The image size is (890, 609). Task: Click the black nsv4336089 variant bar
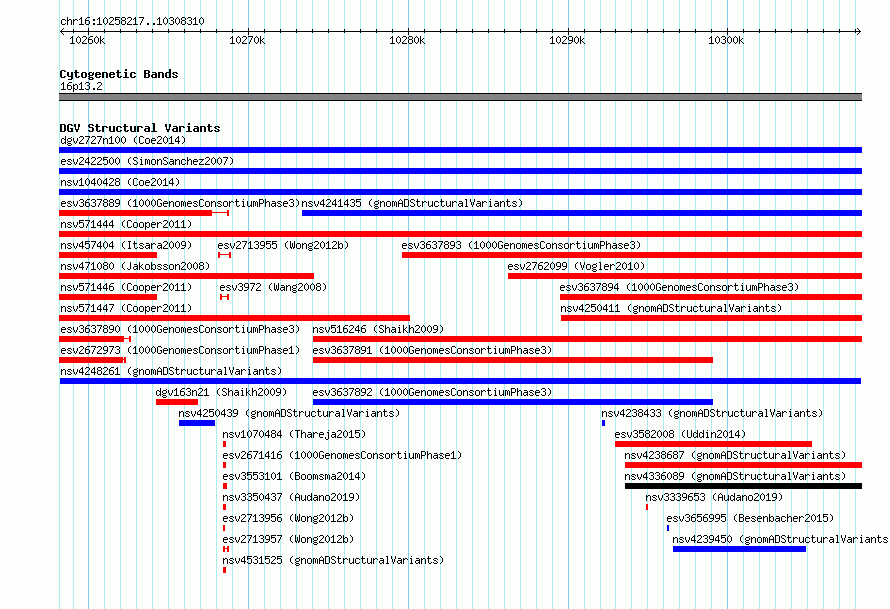coord(744,486)
